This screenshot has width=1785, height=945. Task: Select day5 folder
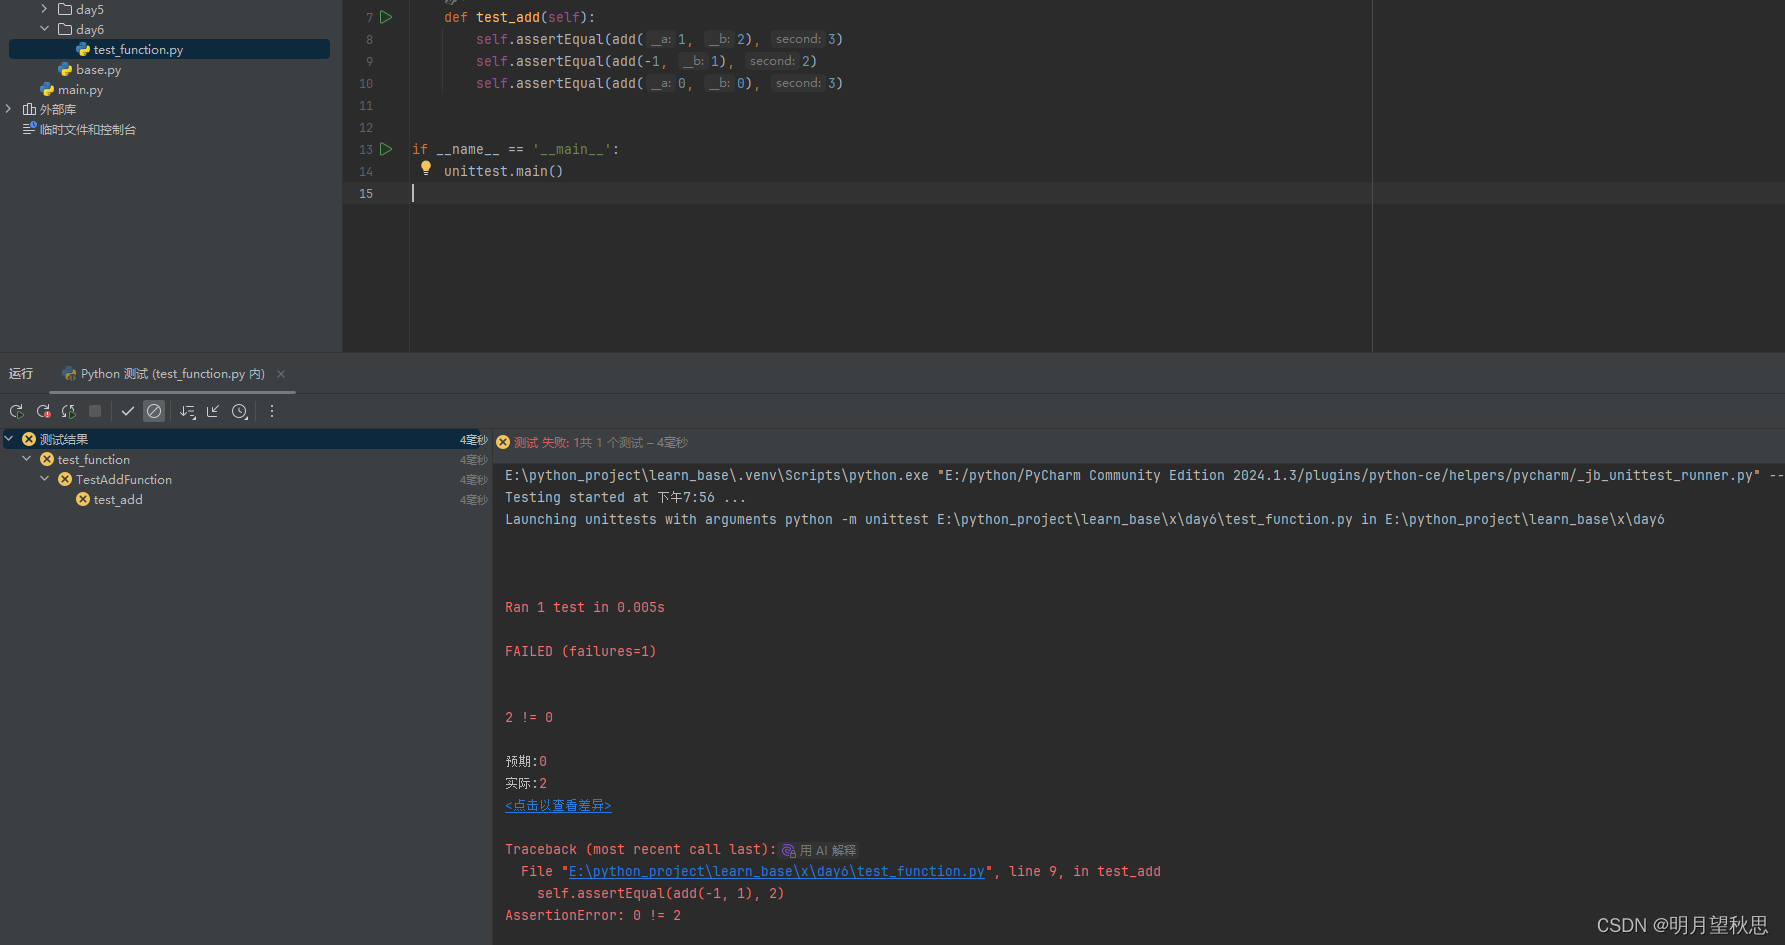coord(89,10)
